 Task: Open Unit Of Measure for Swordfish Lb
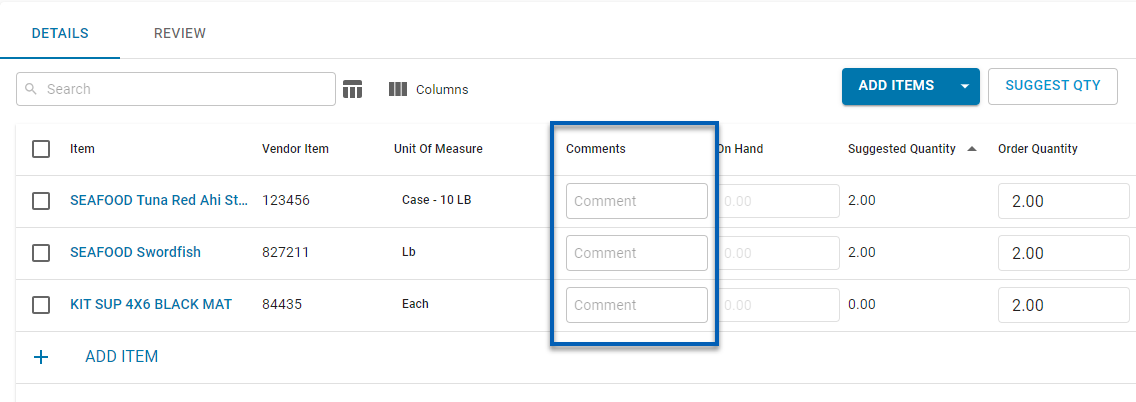click(x=409, y=252)
